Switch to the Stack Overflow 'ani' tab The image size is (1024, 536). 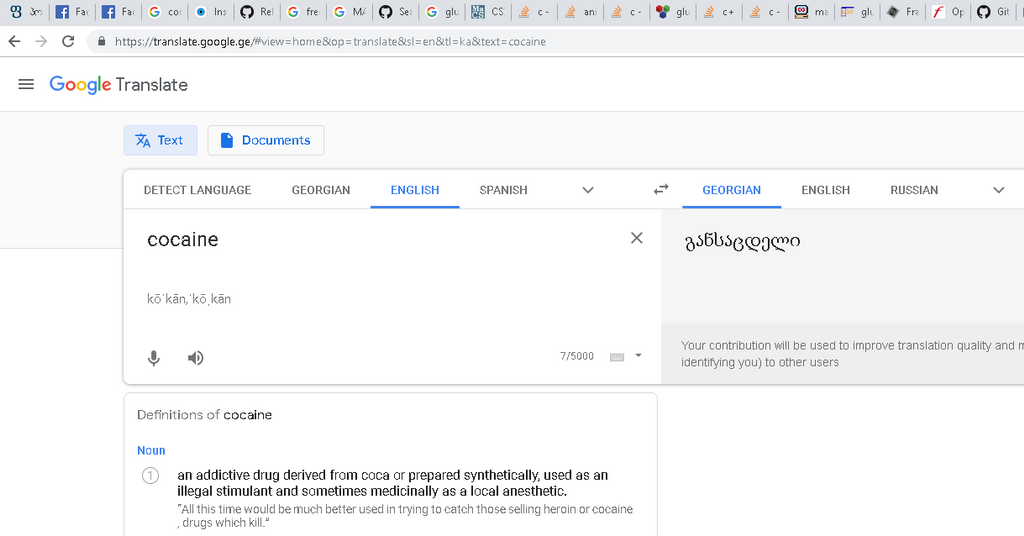581,12
